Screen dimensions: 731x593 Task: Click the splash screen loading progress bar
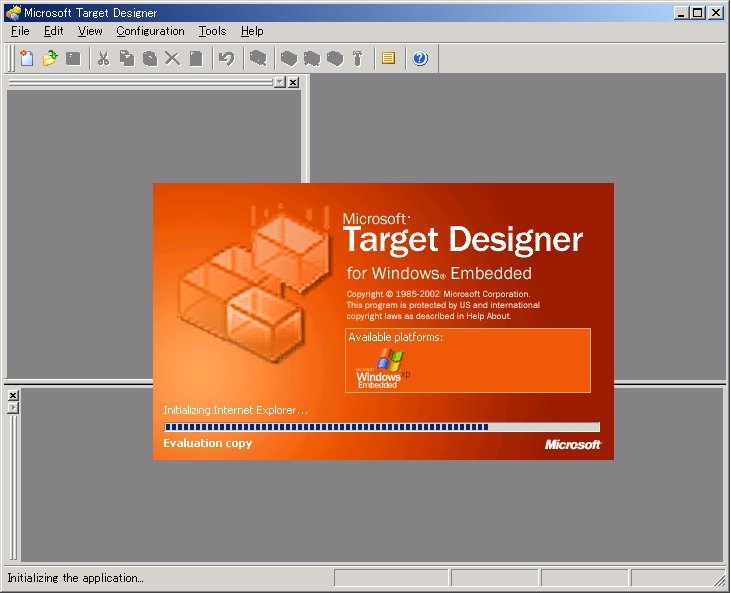click(x=382, y=427)
